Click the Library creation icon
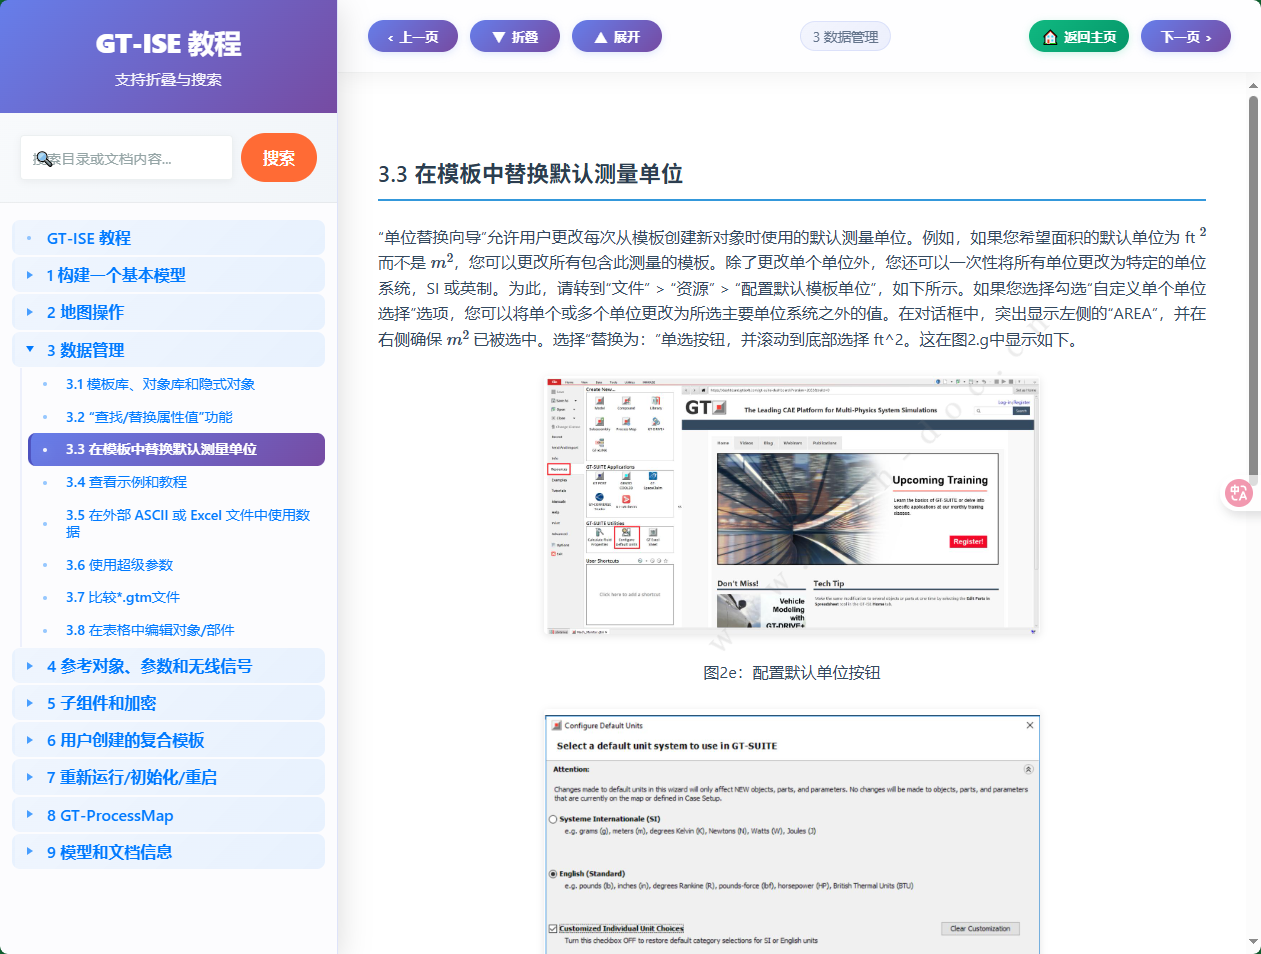1261x954 pixels. (655, 401)
